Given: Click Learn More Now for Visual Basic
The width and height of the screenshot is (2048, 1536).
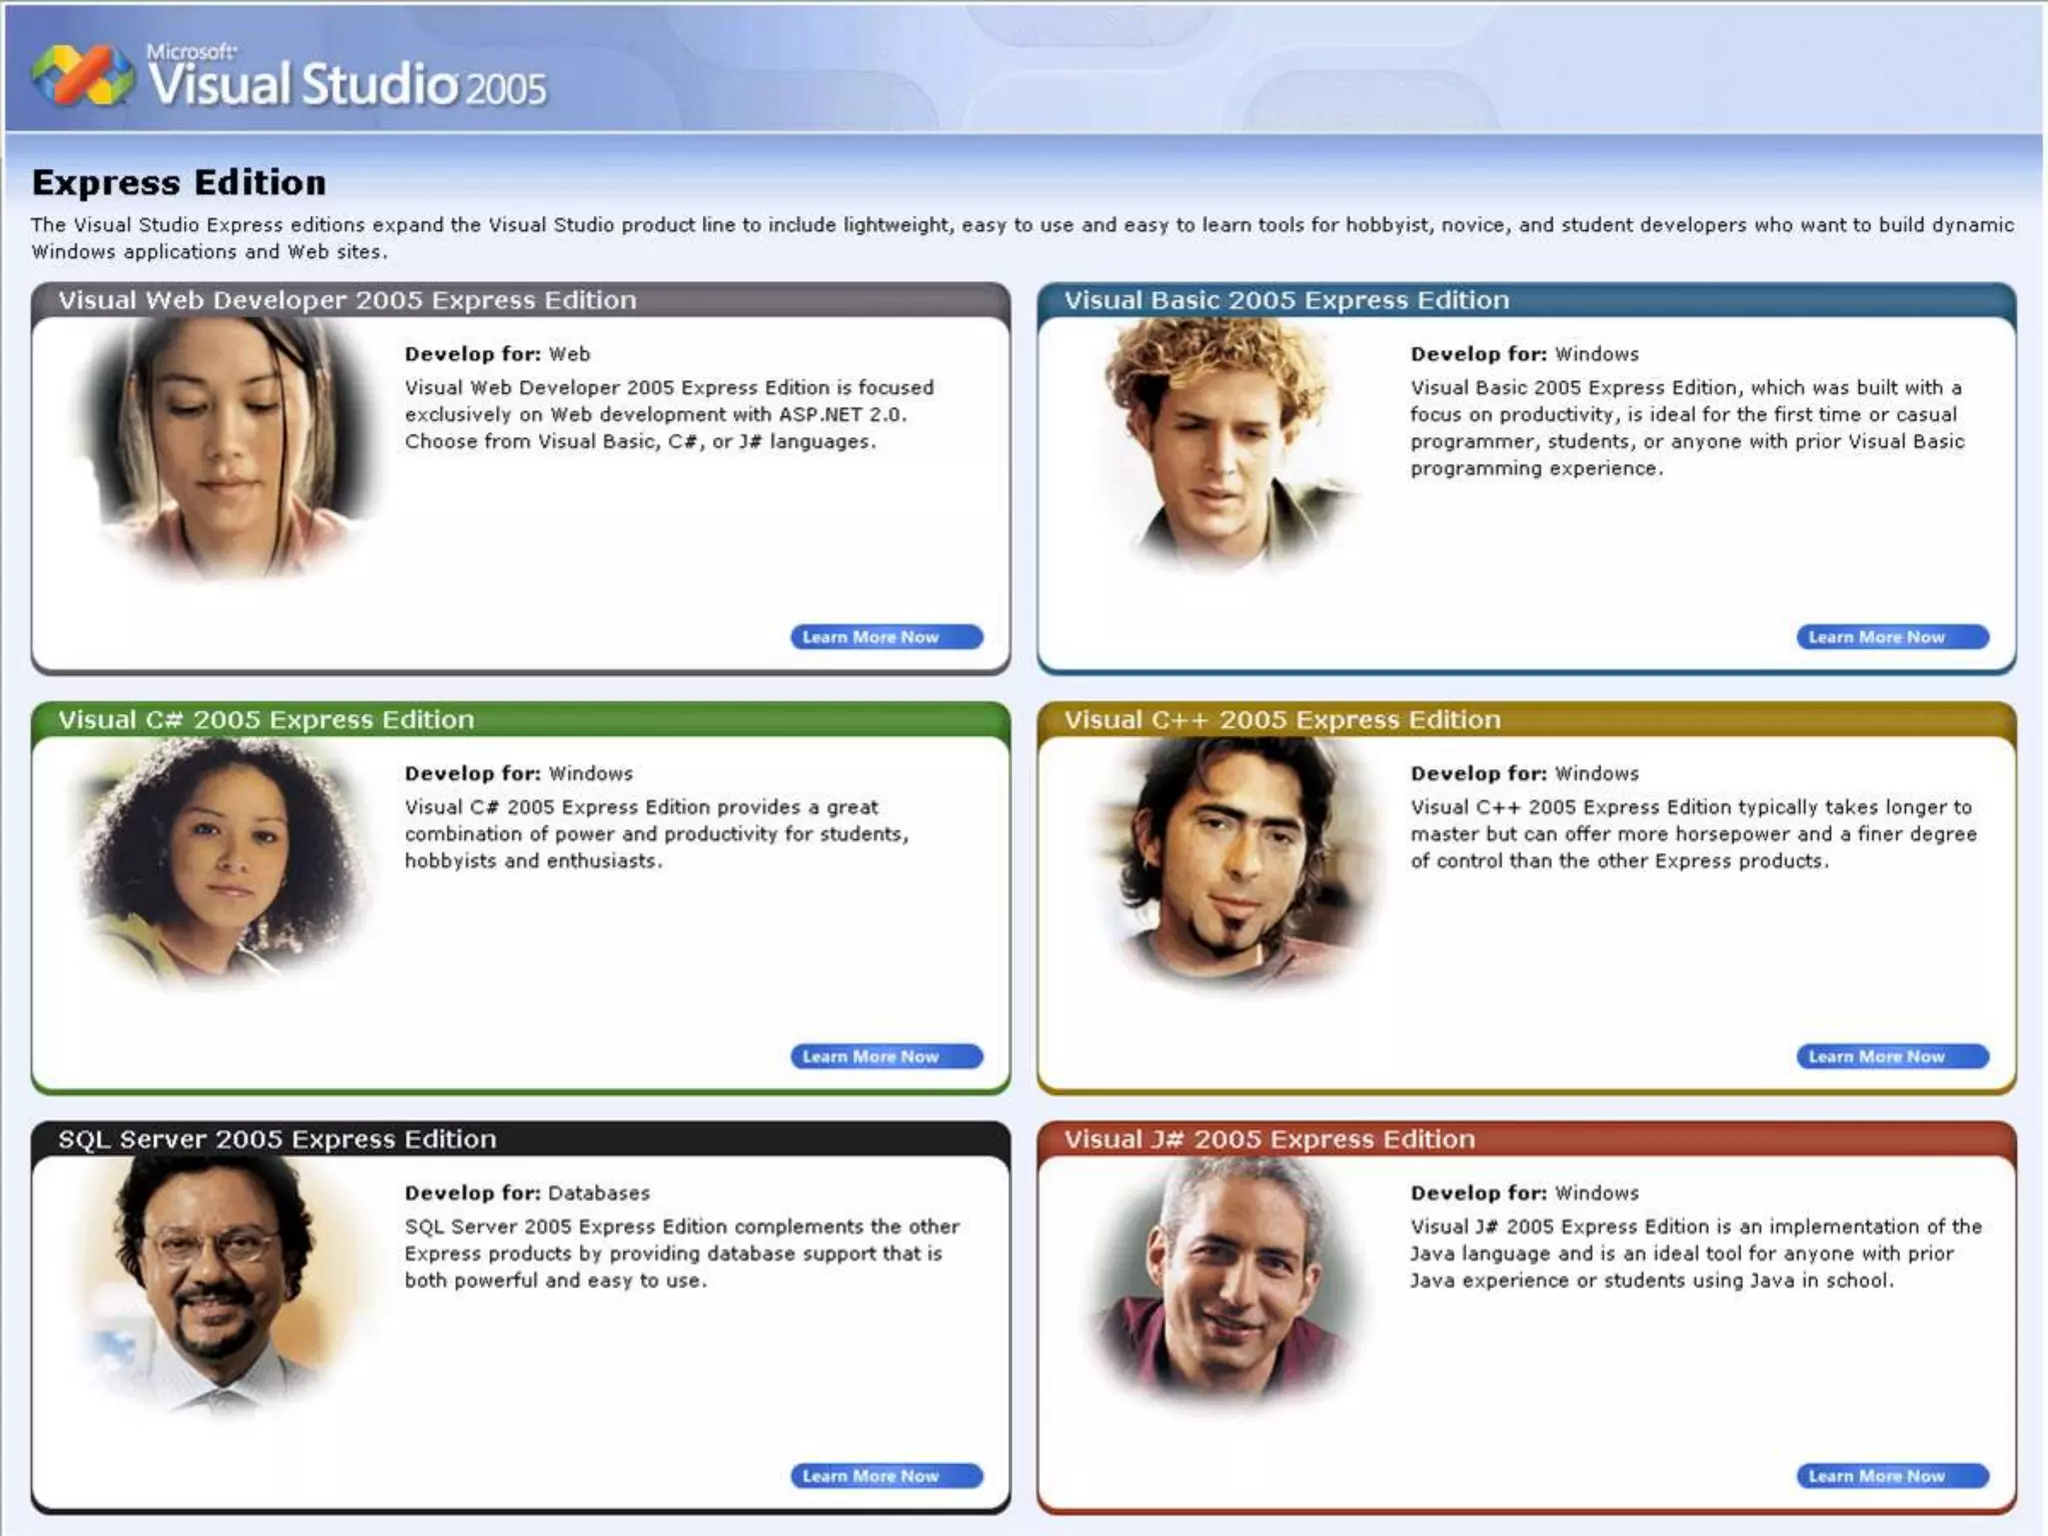Looking at the screenshot, I should click(x=1892, y=637).
